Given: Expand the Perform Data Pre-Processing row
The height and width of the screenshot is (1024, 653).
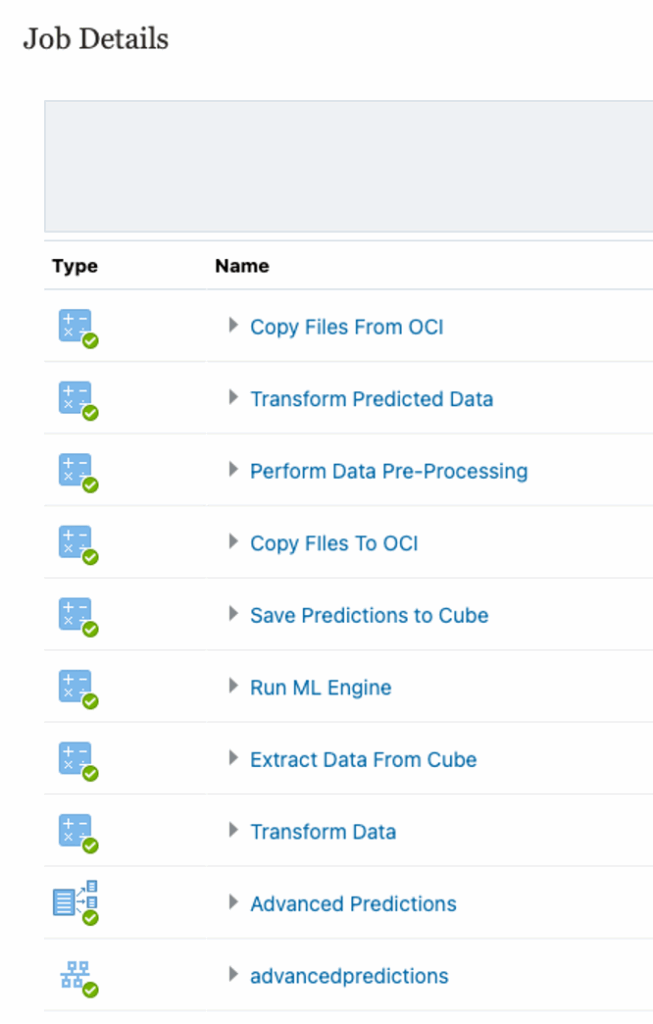Looking at the screenshot, I should (x=233, y=469).
